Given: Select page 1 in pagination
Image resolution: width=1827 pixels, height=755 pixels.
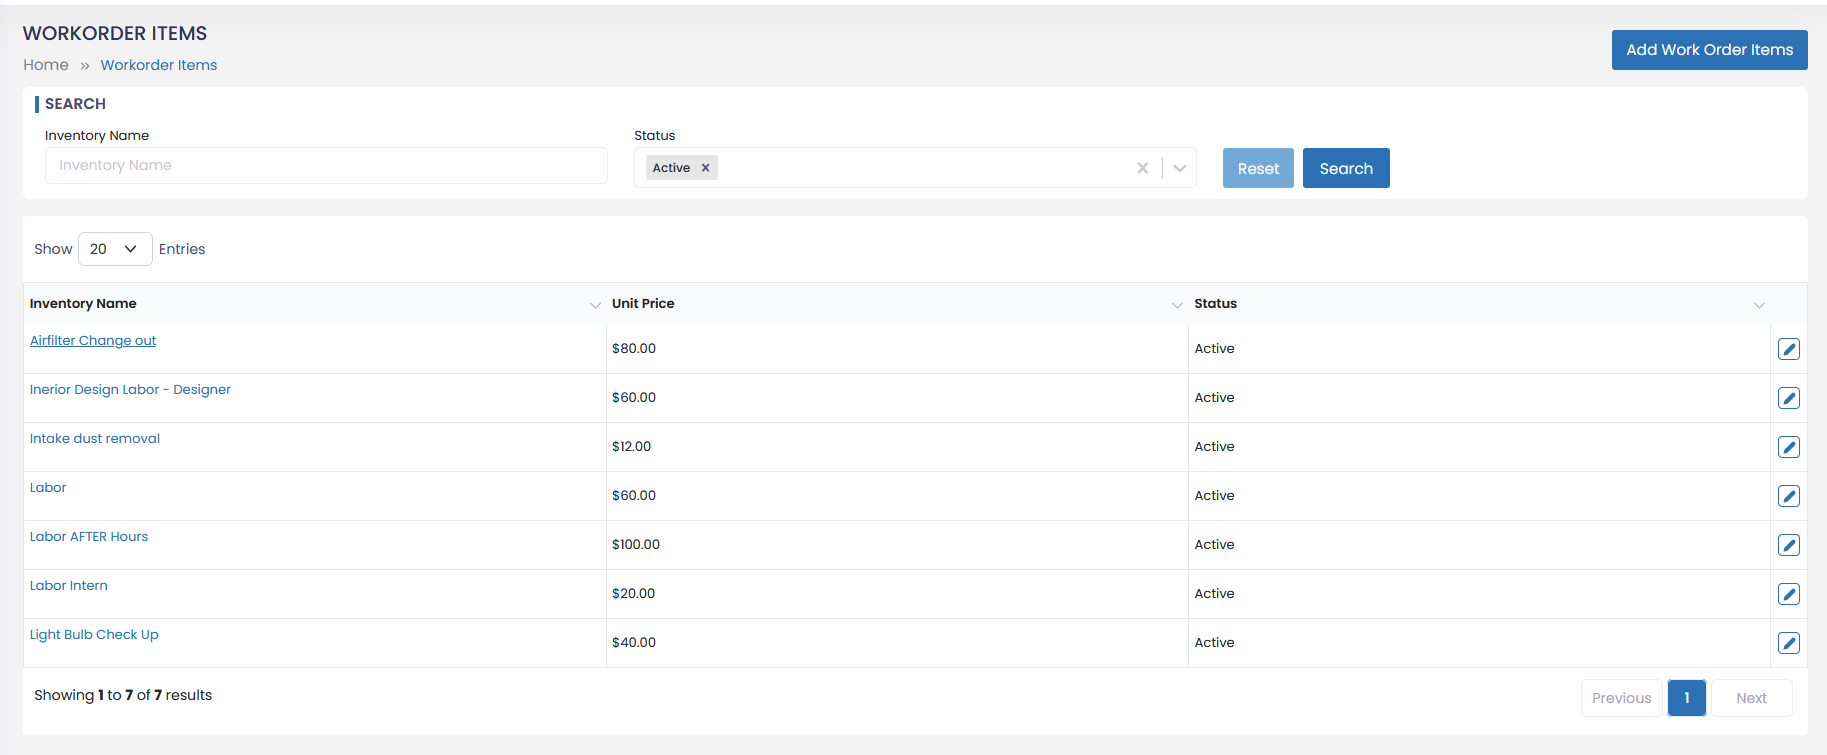Looking at the screenshot, I should (1686, 698).
